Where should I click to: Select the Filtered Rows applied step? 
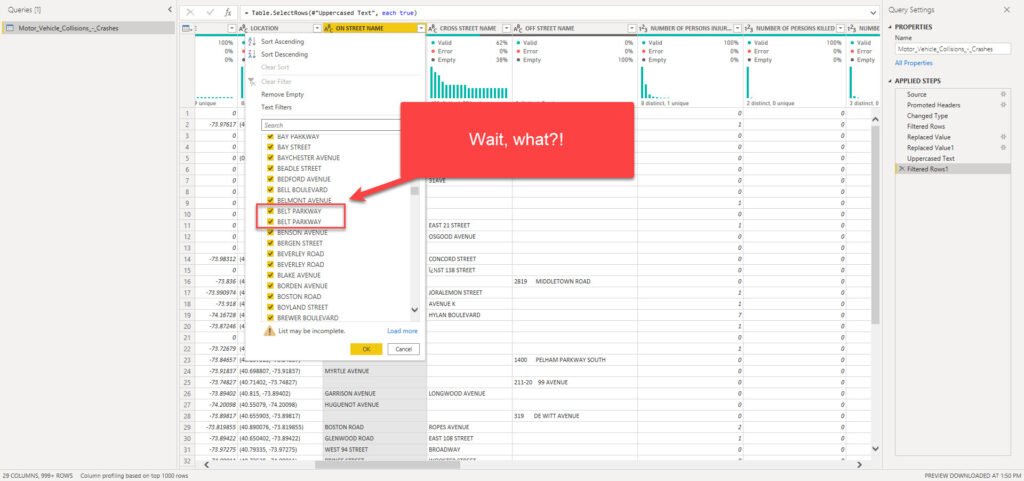pos(926,126)
